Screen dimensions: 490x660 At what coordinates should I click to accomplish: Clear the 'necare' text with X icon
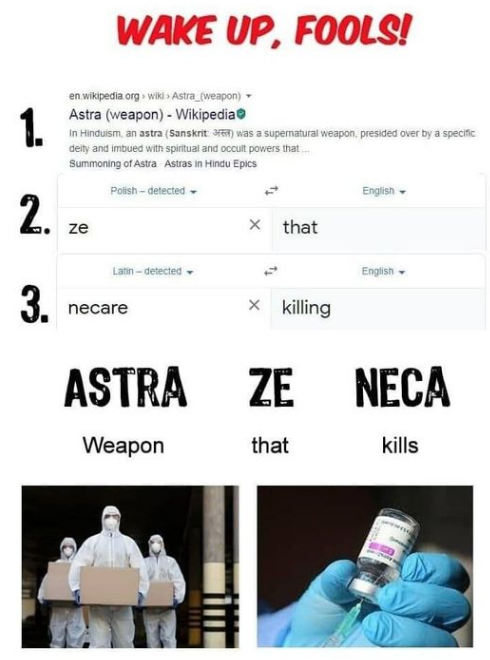point(254,305)
